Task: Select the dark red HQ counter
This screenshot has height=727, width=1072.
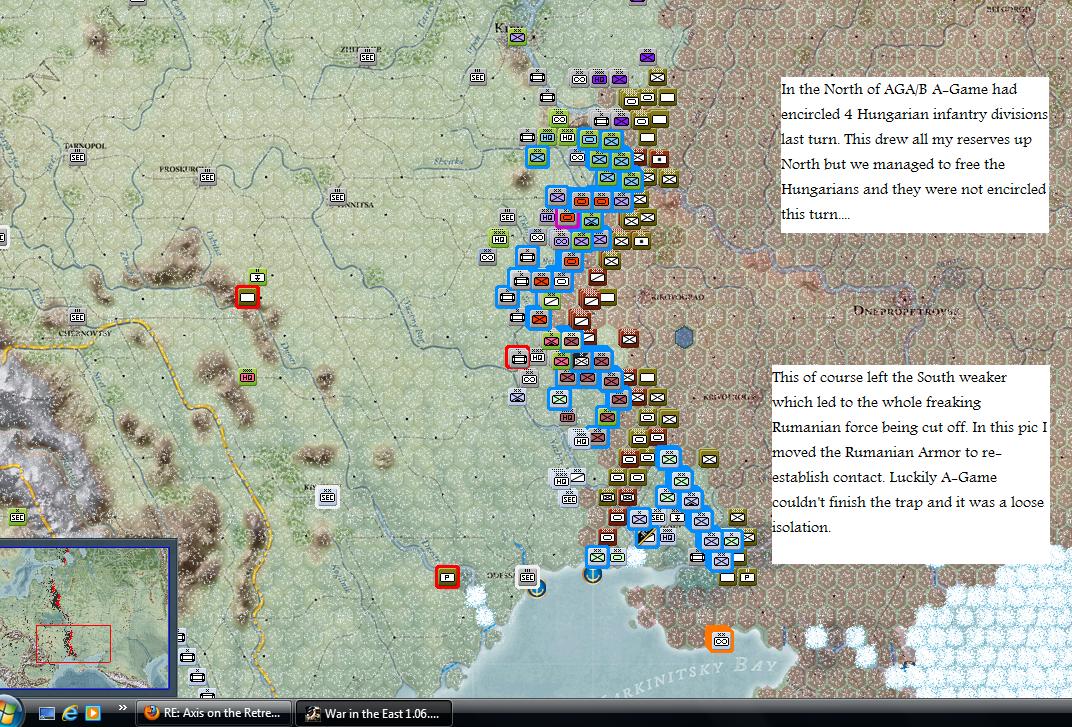Action: (567, 417)
